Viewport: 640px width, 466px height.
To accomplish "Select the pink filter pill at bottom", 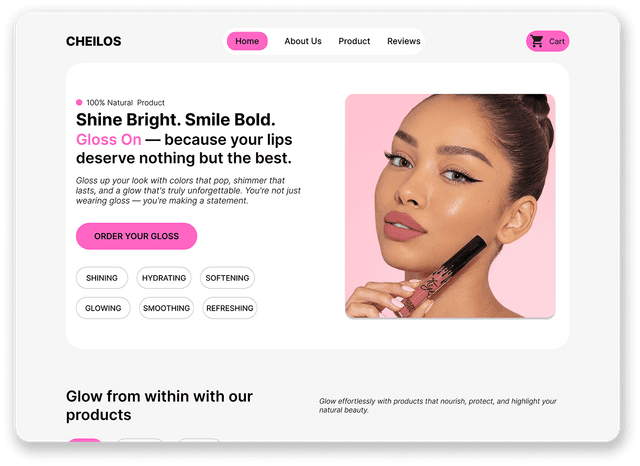I will [84, 440].
